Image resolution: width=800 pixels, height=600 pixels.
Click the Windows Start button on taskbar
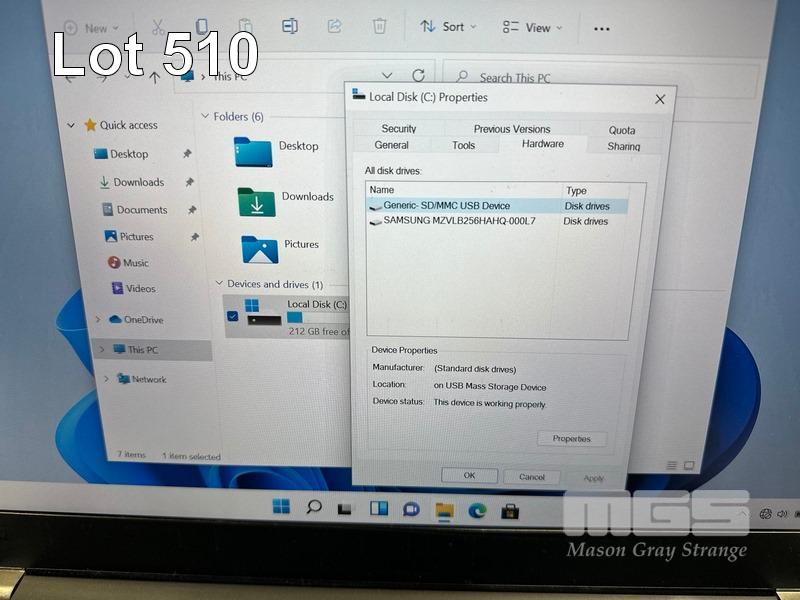point(281,507)
